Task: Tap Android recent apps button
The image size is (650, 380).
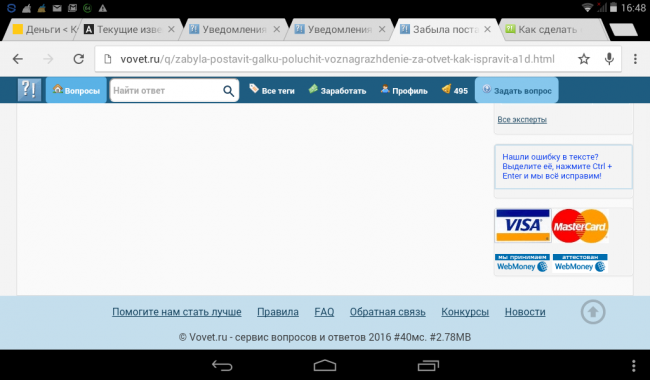Action: (428, 365)
